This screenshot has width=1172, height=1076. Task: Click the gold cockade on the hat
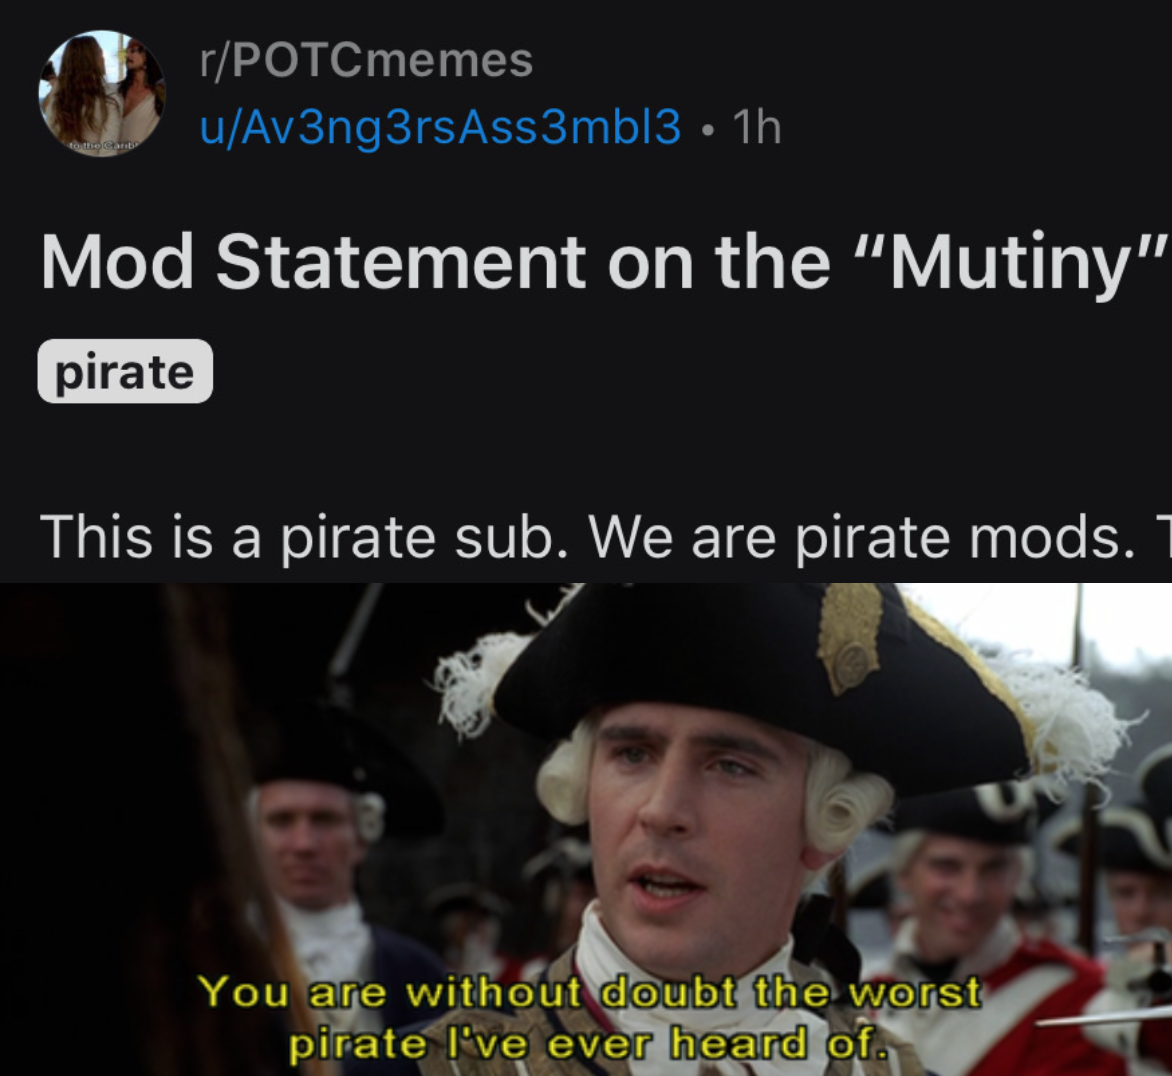pyautogui.click(x=851, y=640)
